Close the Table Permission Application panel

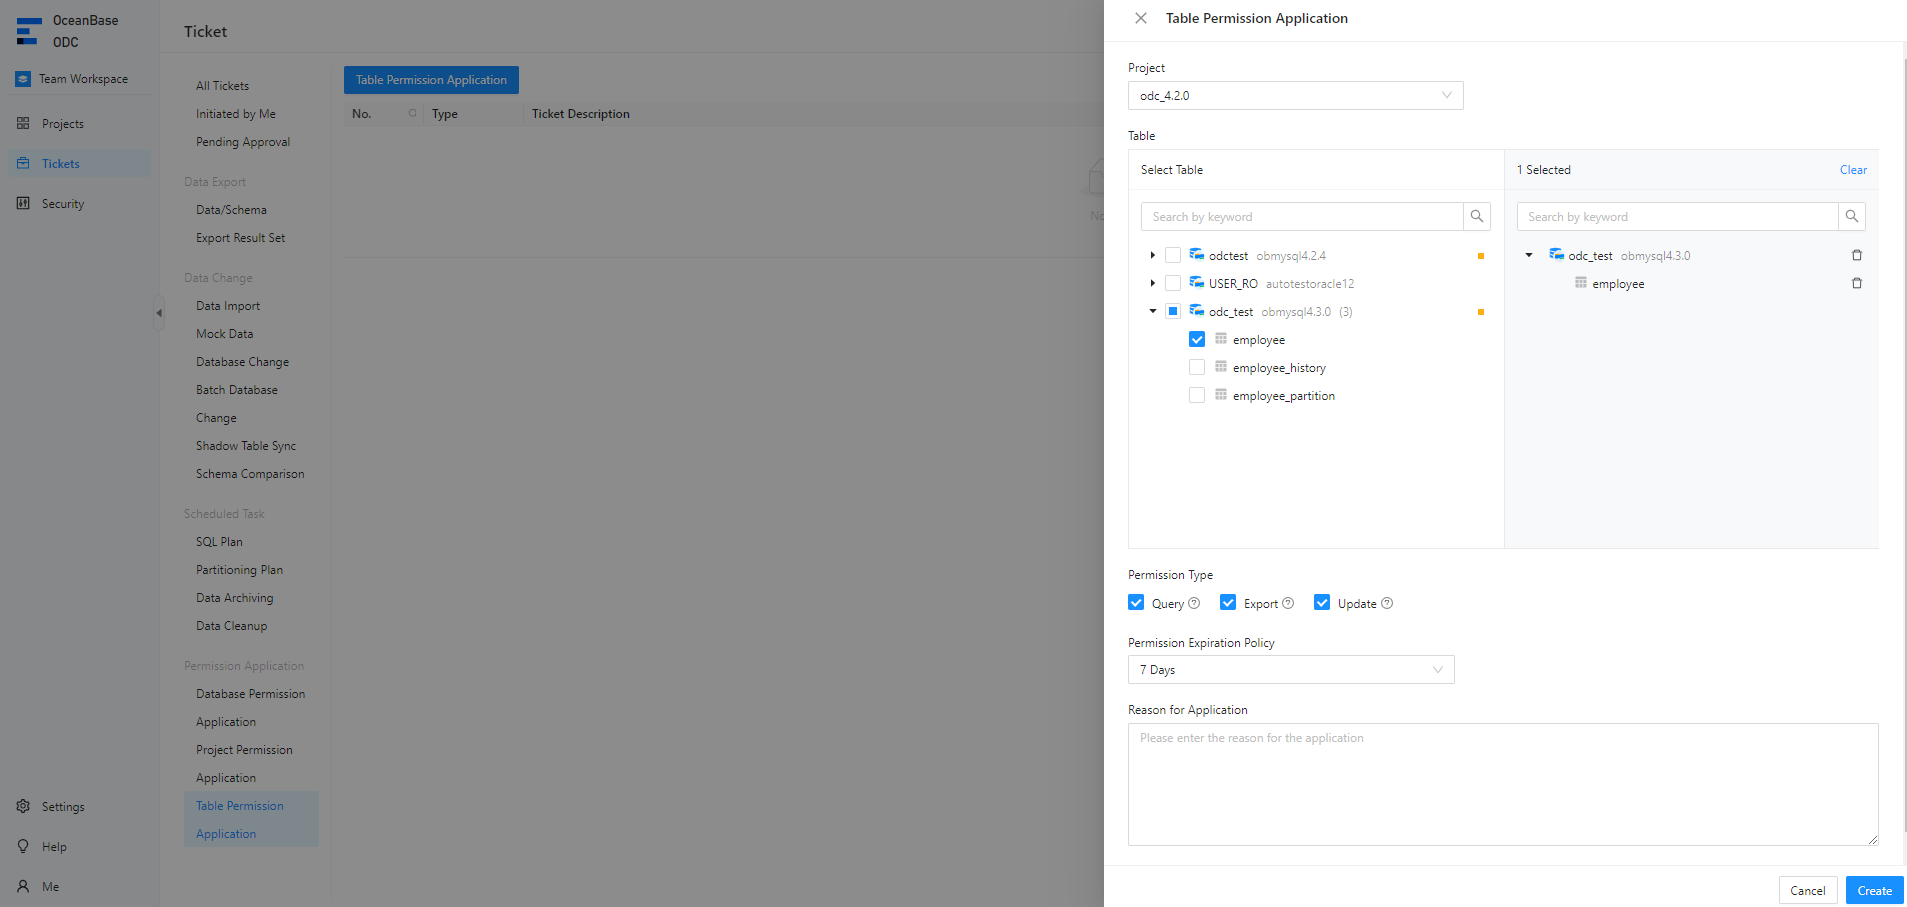[x=1140, y=18]
